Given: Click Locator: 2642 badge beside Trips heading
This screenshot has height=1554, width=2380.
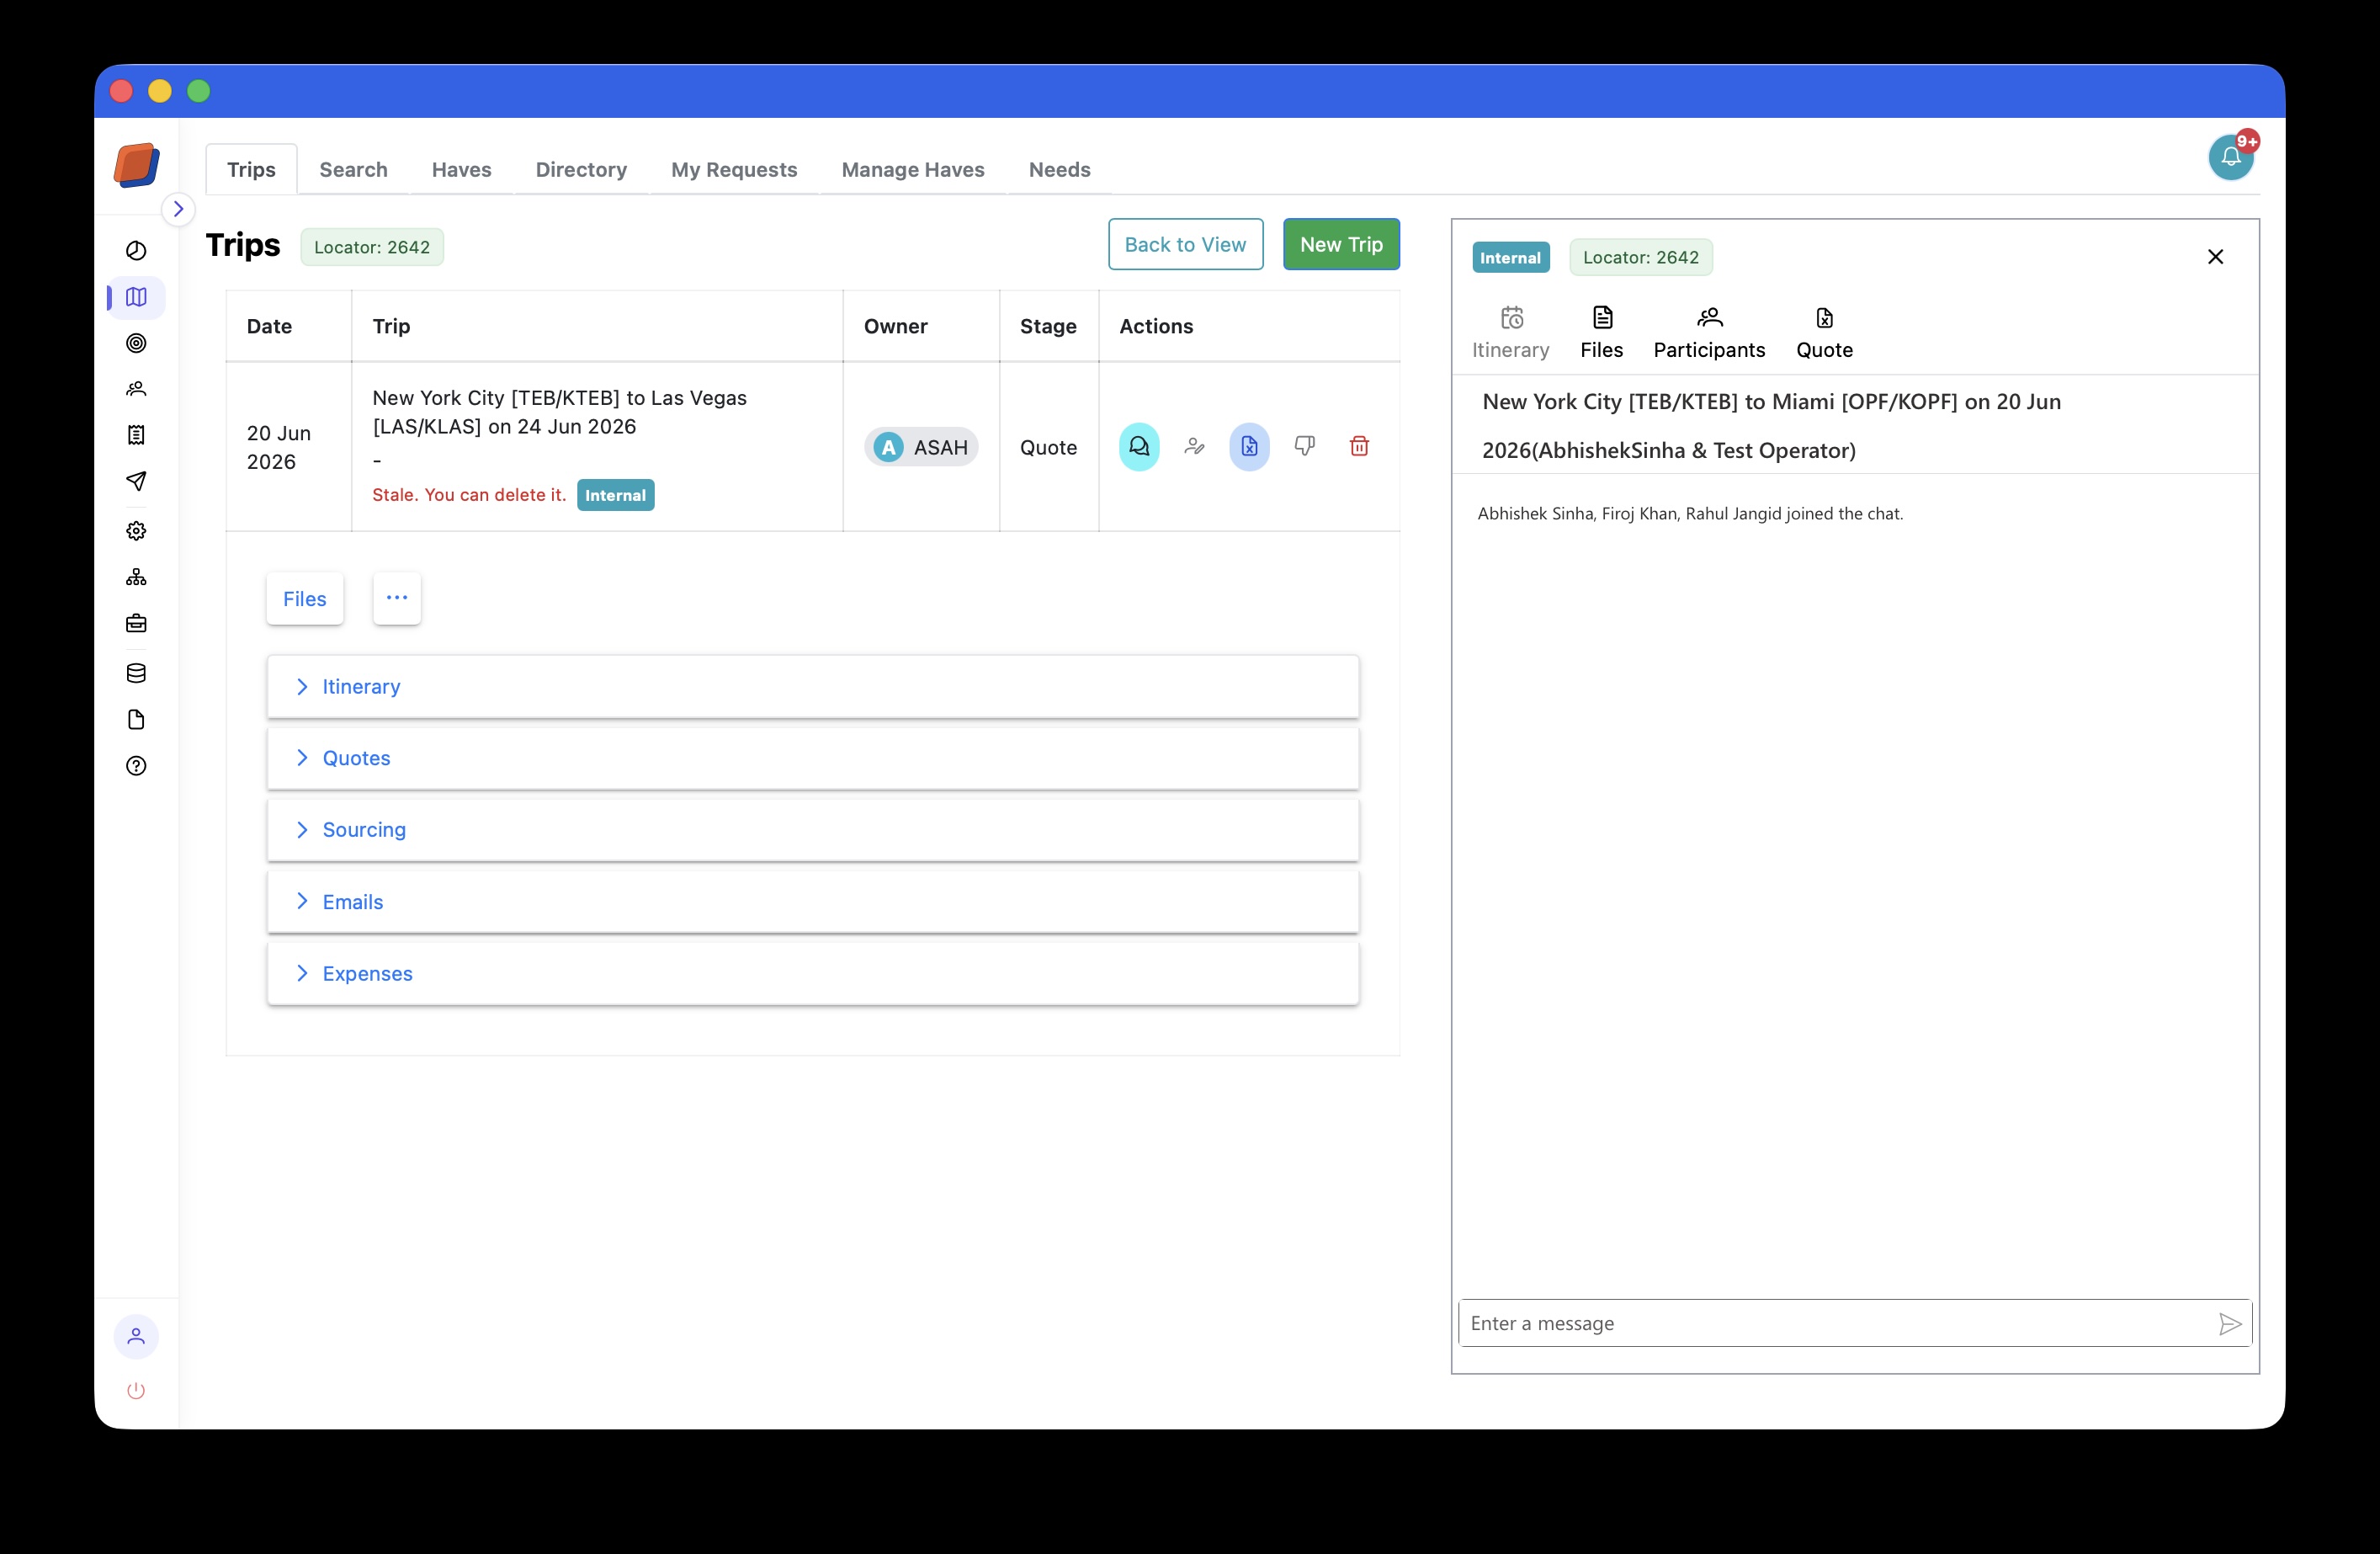Looking at the screenshot, I should click(x=372, y=247).
